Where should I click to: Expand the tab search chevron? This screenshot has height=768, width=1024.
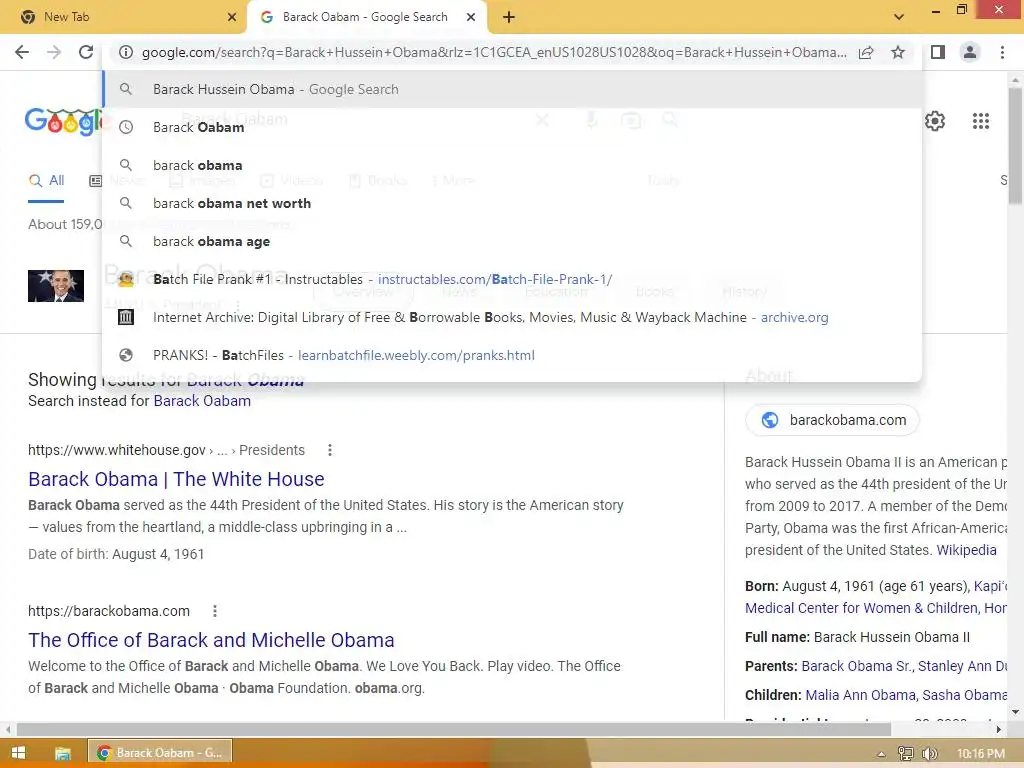(x=899, y=17)
